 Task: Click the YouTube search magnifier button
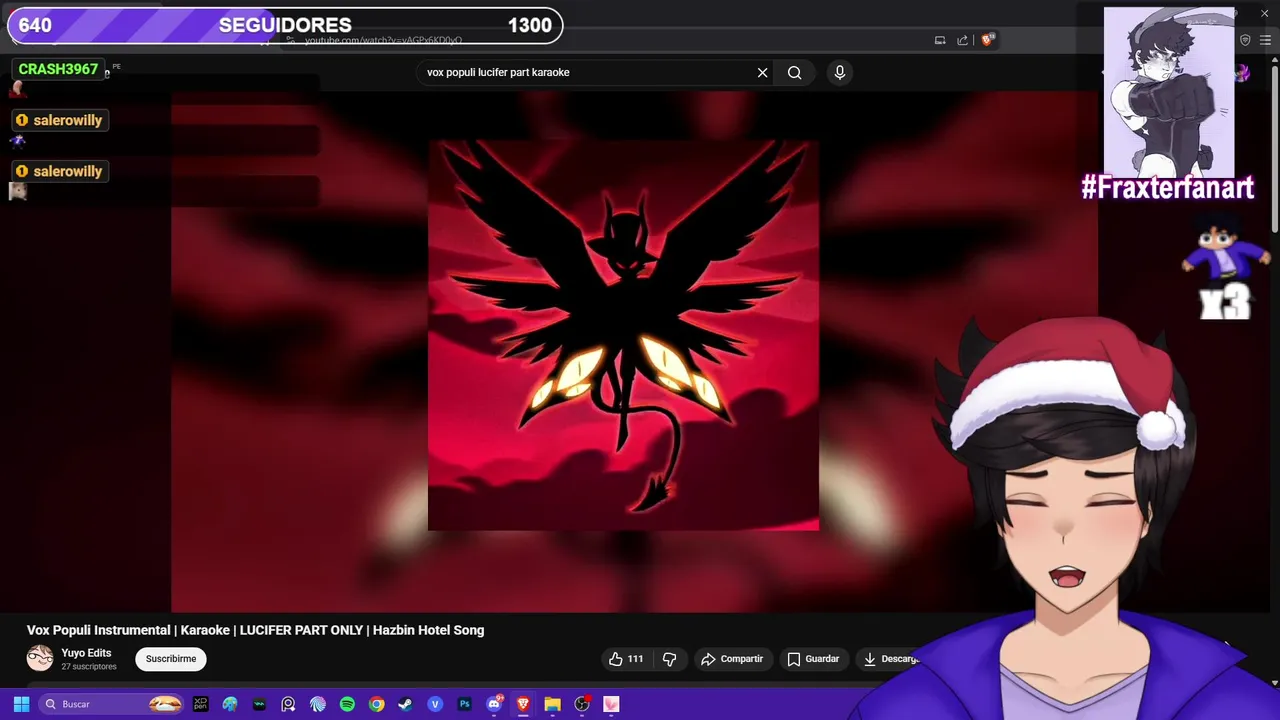(x=794, y=72)
